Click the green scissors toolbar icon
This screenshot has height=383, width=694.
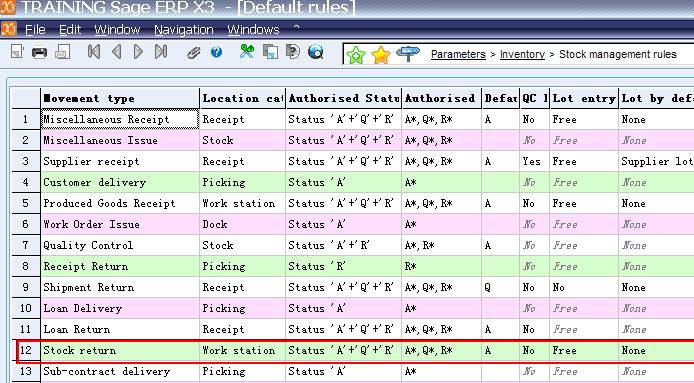[x=247, y=52]
